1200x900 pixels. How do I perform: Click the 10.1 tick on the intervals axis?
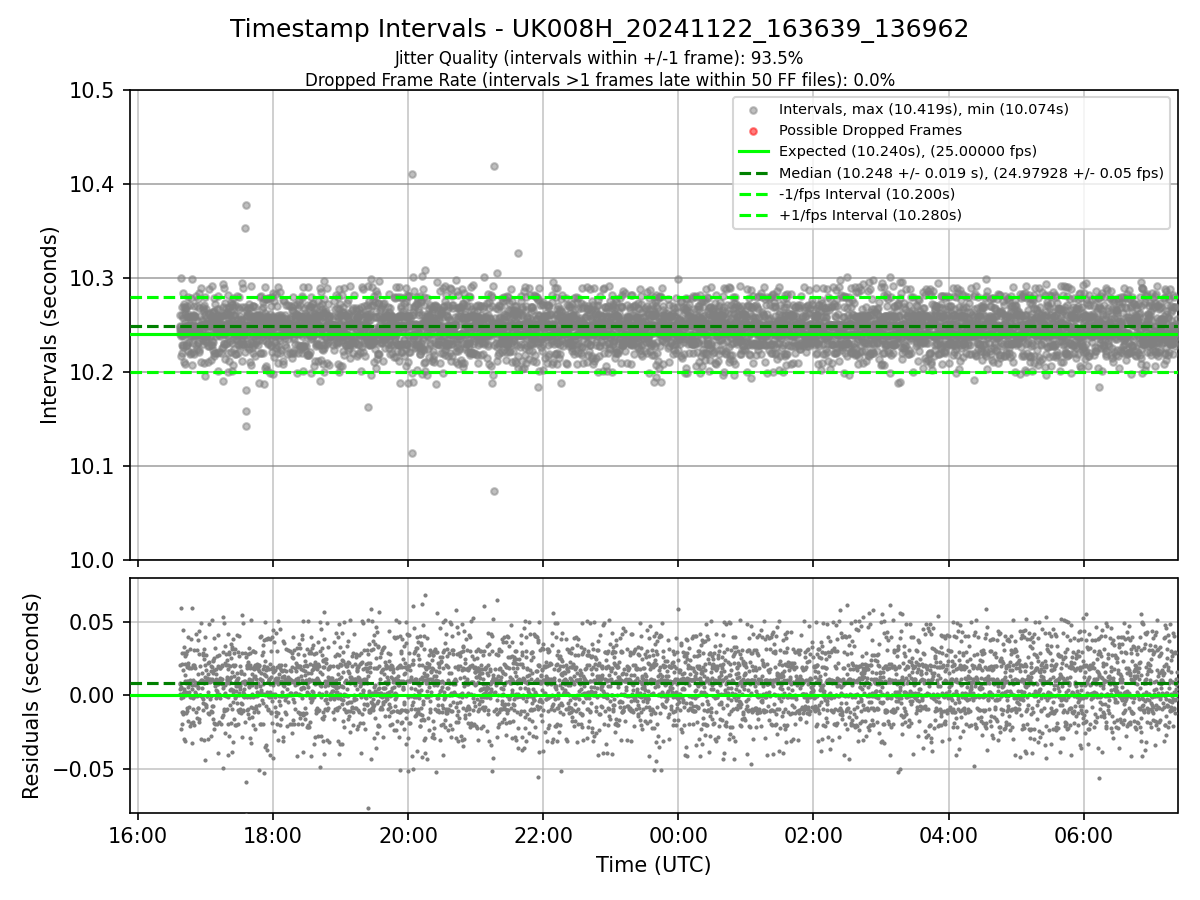pyautogui.click(x=92, y=467)
